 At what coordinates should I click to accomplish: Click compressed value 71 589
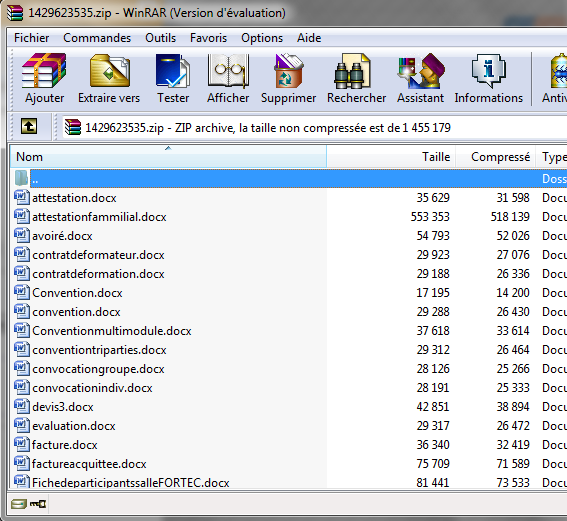[x=513, y=464]
